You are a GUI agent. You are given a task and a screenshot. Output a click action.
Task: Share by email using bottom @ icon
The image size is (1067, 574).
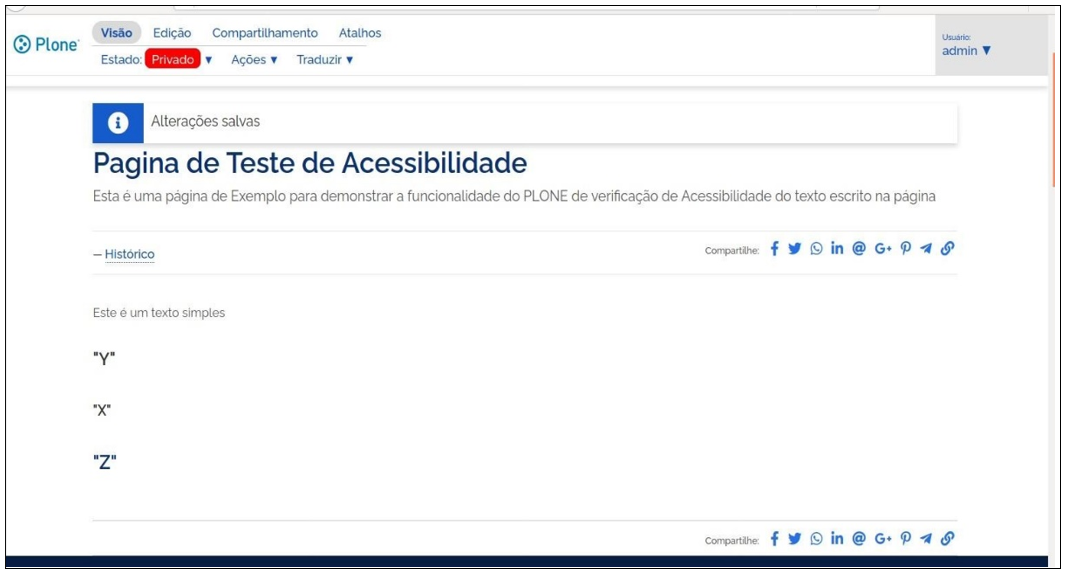click(x=859, y=539)
